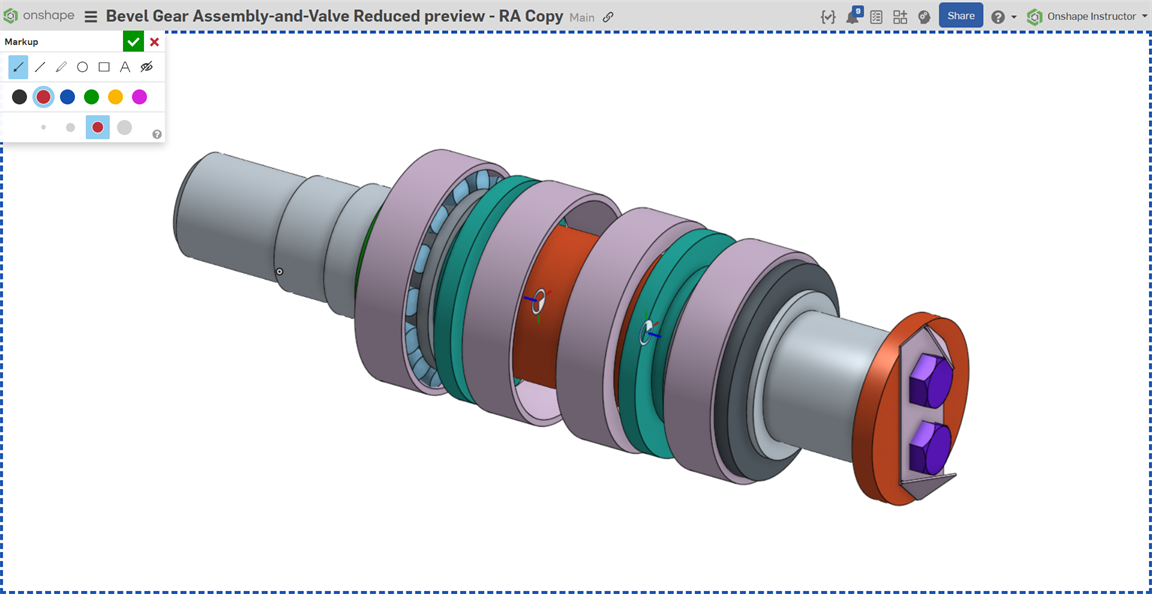Expand the help menu dropdown arrow
The image size is (1152, 594).
click(x=1014, y=17)
